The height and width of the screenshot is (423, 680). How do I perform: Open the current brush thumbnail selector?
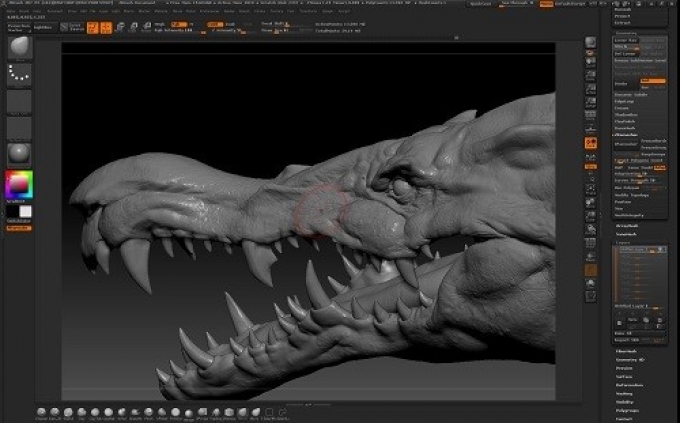click(x=20, y=48)
